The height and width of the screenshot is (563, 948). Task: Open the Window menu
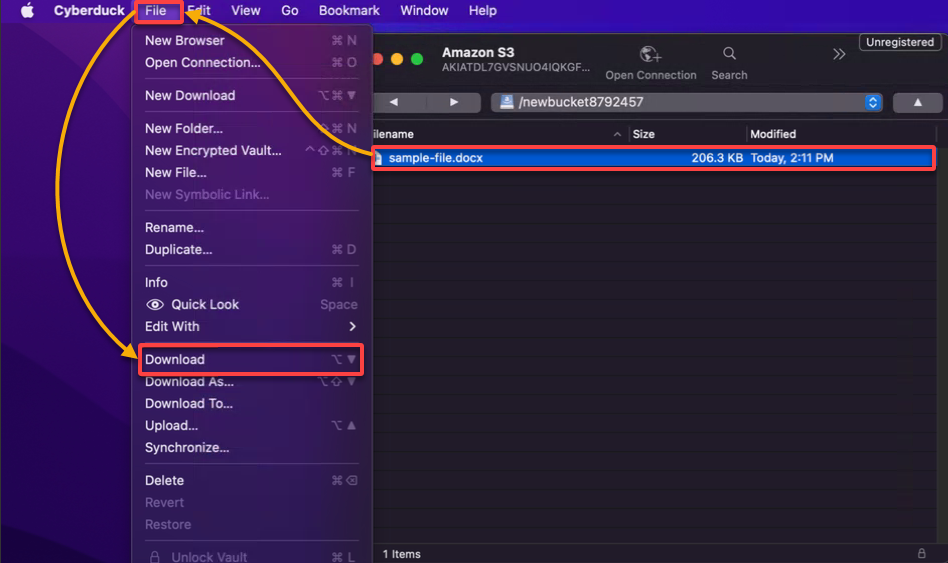tap(424, 10)
